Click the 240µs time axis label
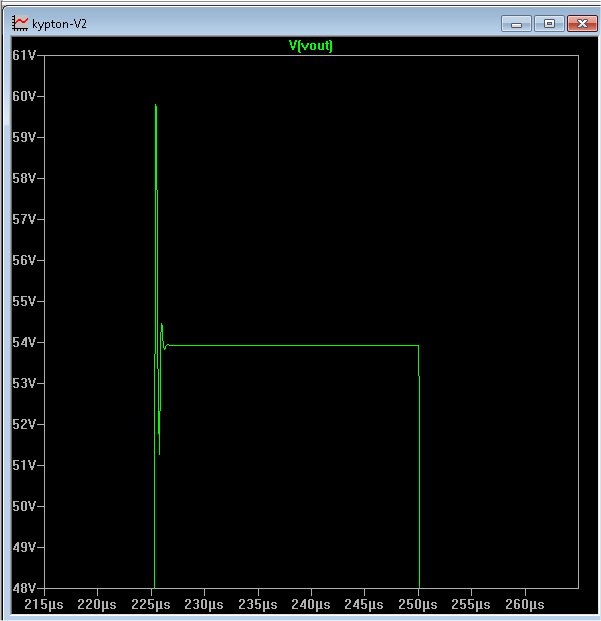 pyautogui.click(x=311, y=605)
